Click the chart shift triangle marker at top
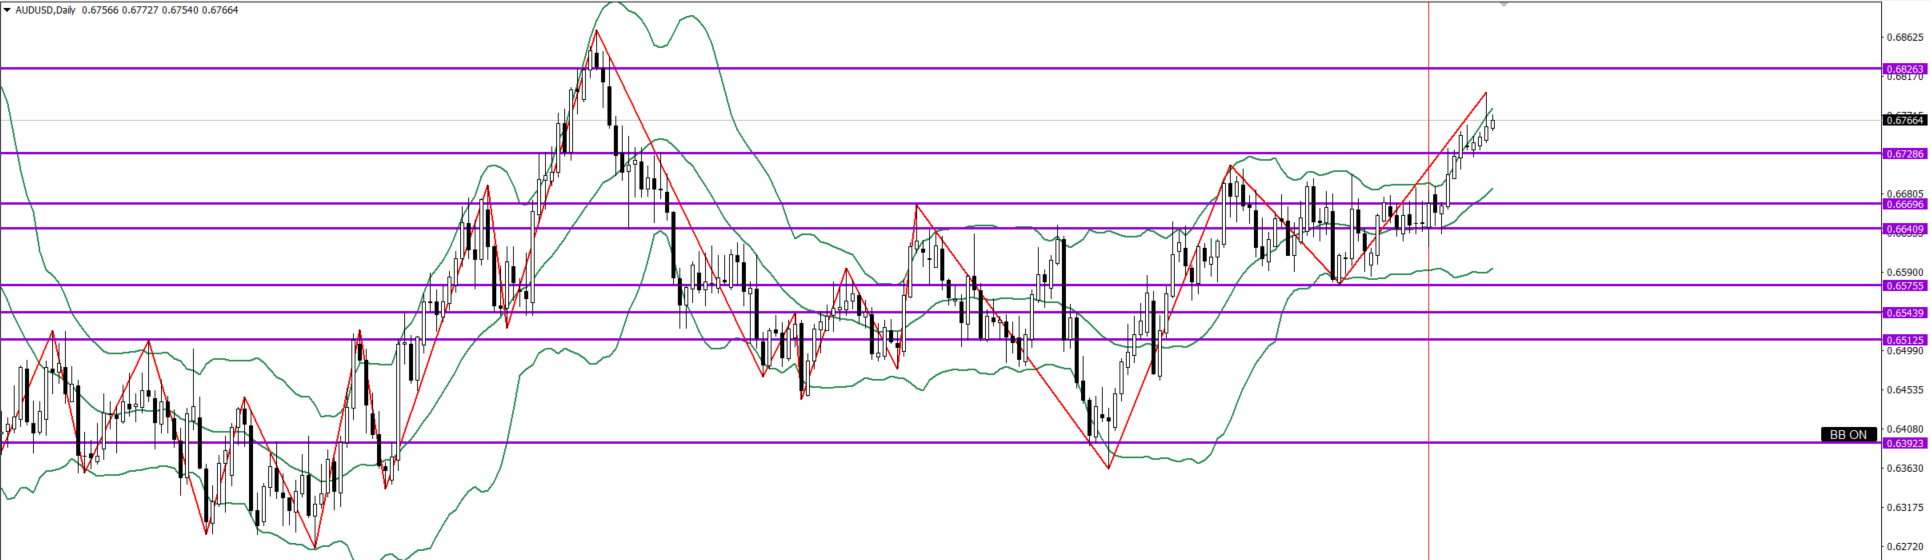 click(x=1503, y=5)
